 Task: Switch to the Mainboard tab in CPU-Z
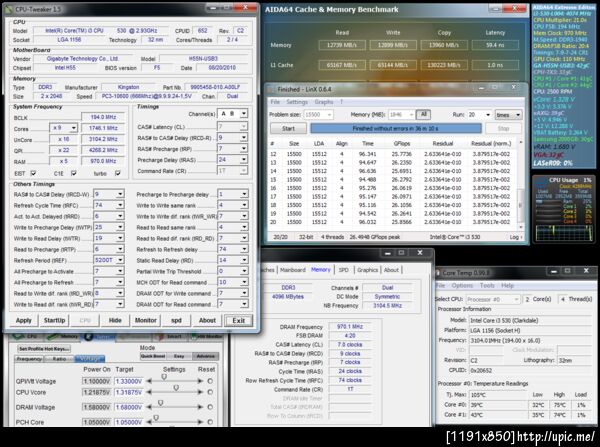[x=293, y=270]
